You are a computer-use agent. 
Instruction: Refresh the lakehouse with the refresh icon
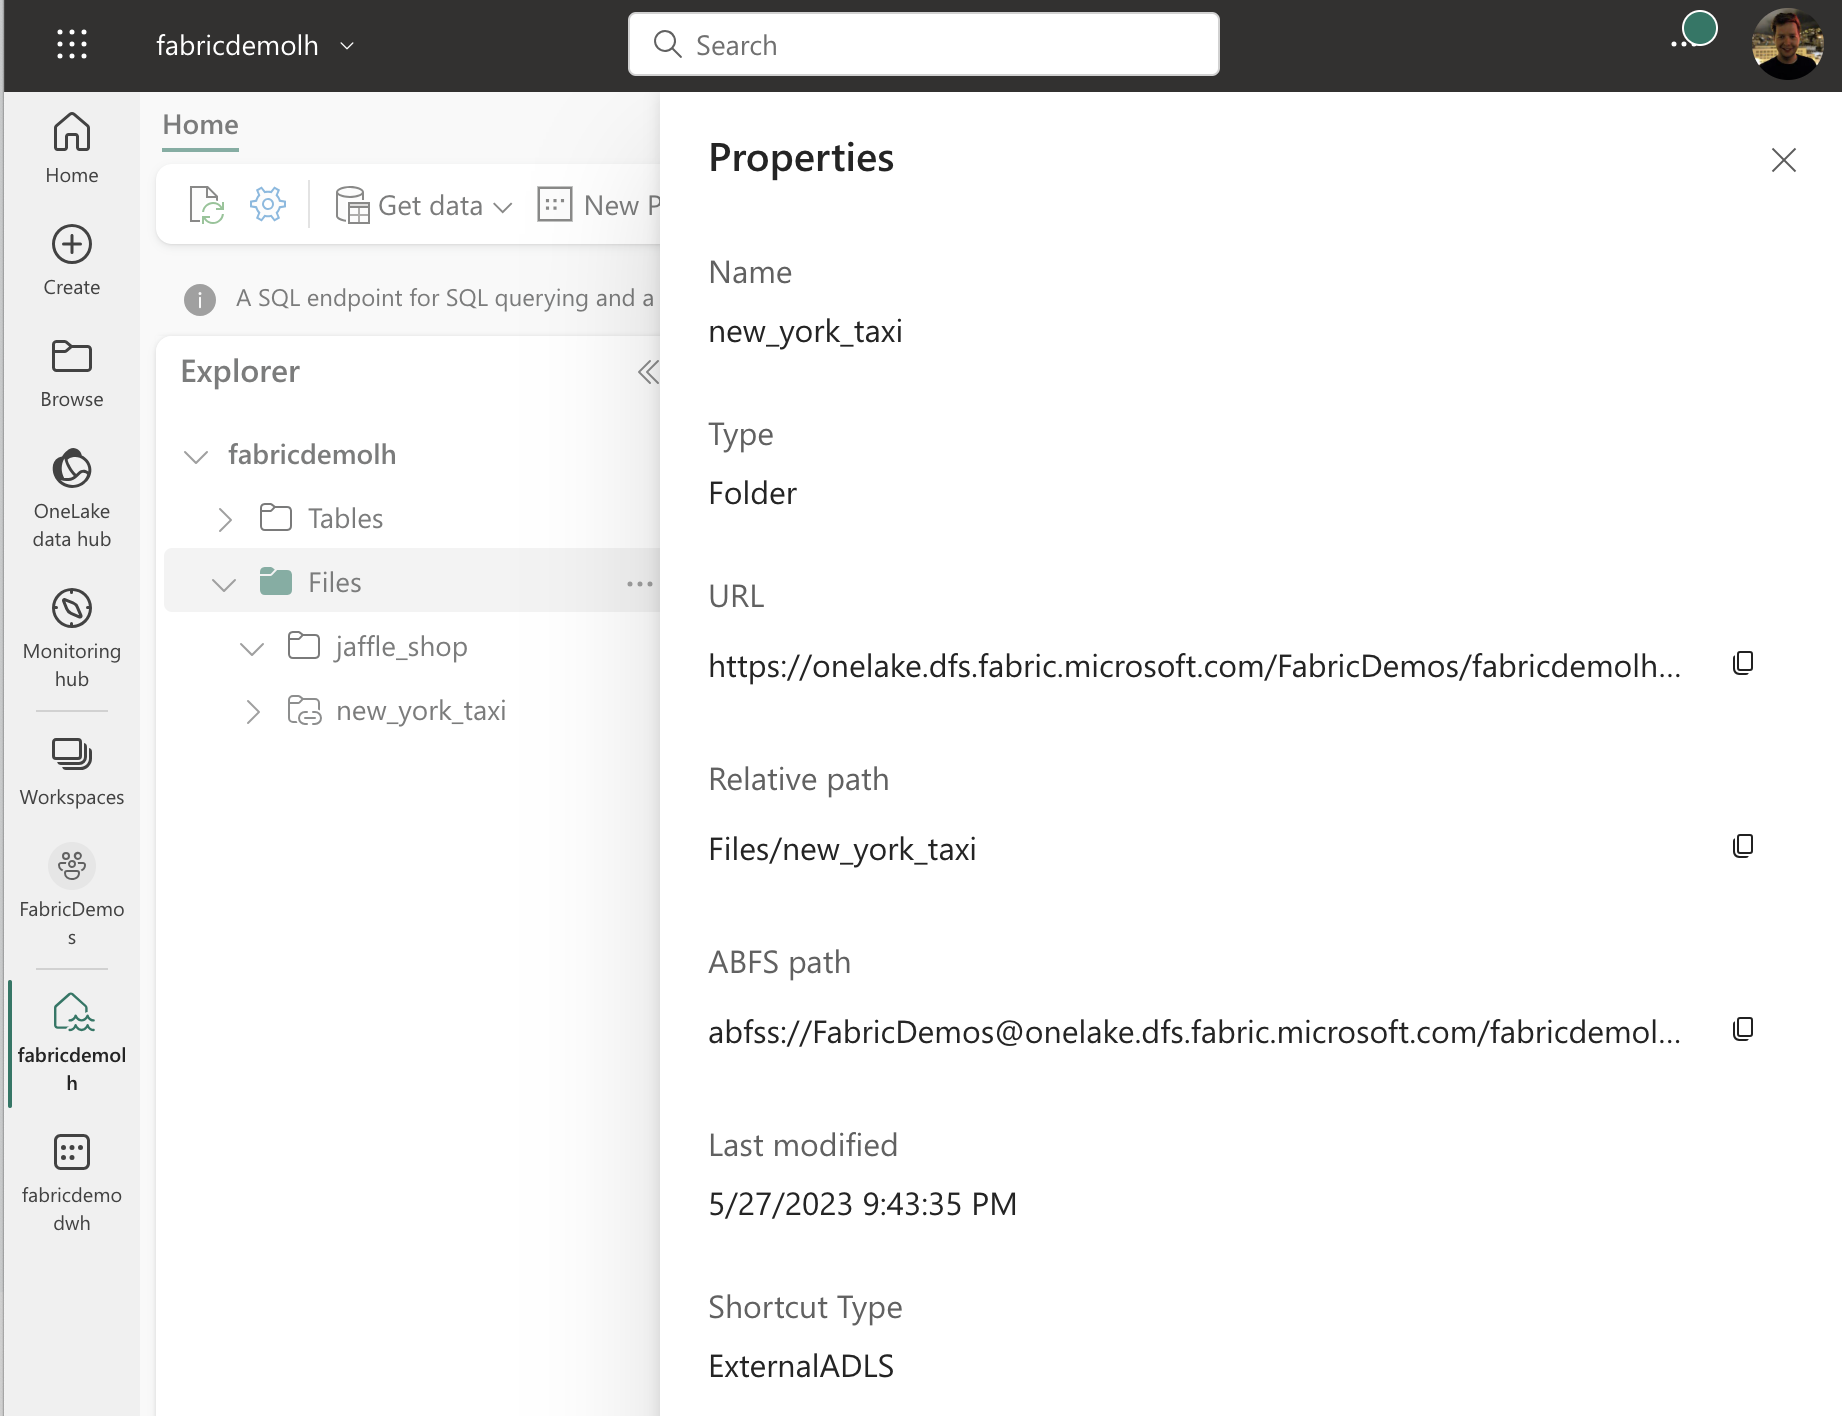coord(206,205)
